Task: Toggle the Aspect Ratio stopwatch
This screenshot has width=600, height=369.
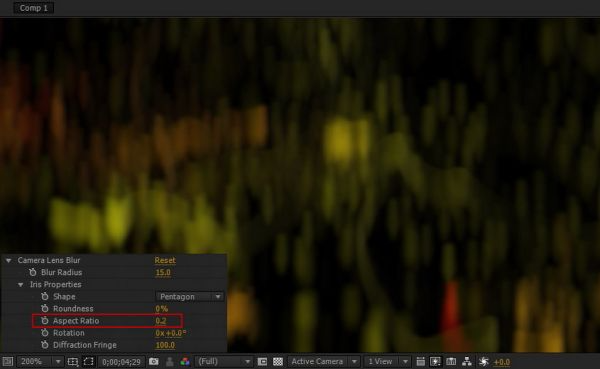Action: (x=45, y=321)
